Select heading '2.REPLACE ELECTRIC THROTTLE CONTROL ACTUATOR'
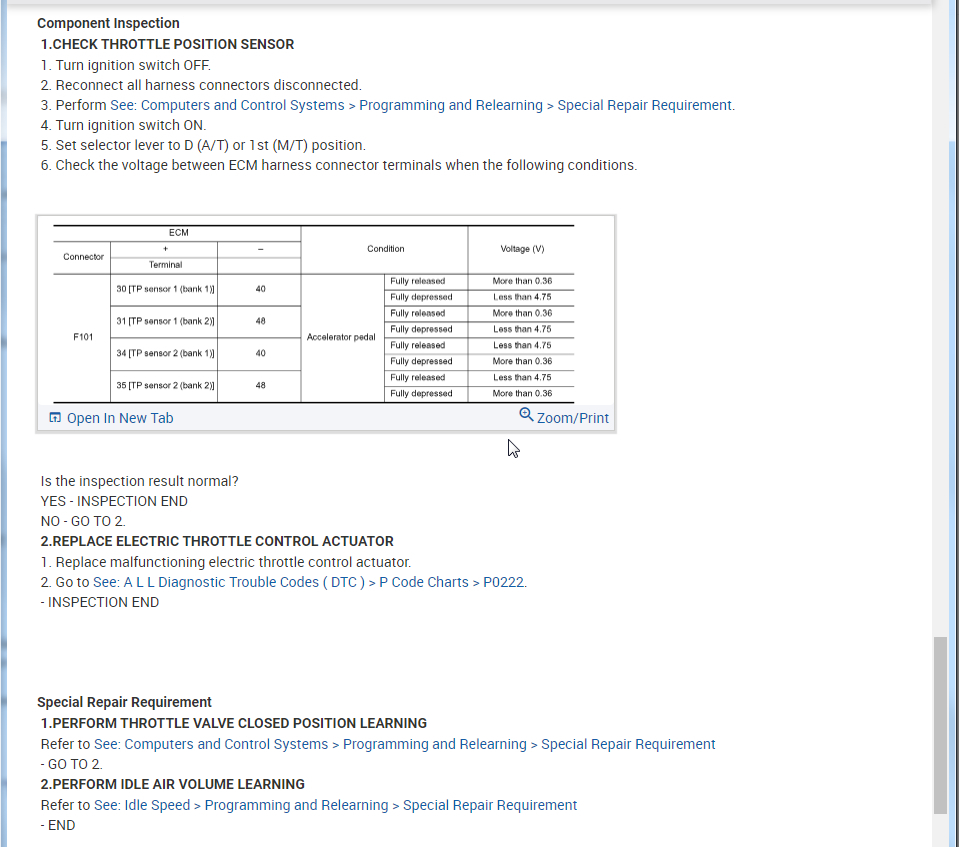The height and width of the screenshot is (847, 959). point(217,542)
